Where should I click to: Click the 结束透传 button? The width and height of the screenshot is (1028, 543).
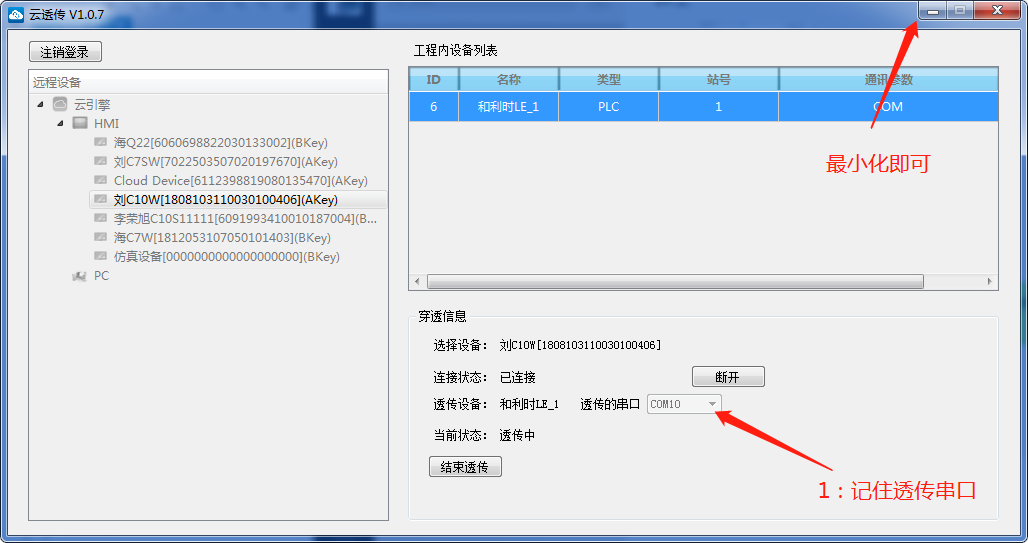point(465,467)
